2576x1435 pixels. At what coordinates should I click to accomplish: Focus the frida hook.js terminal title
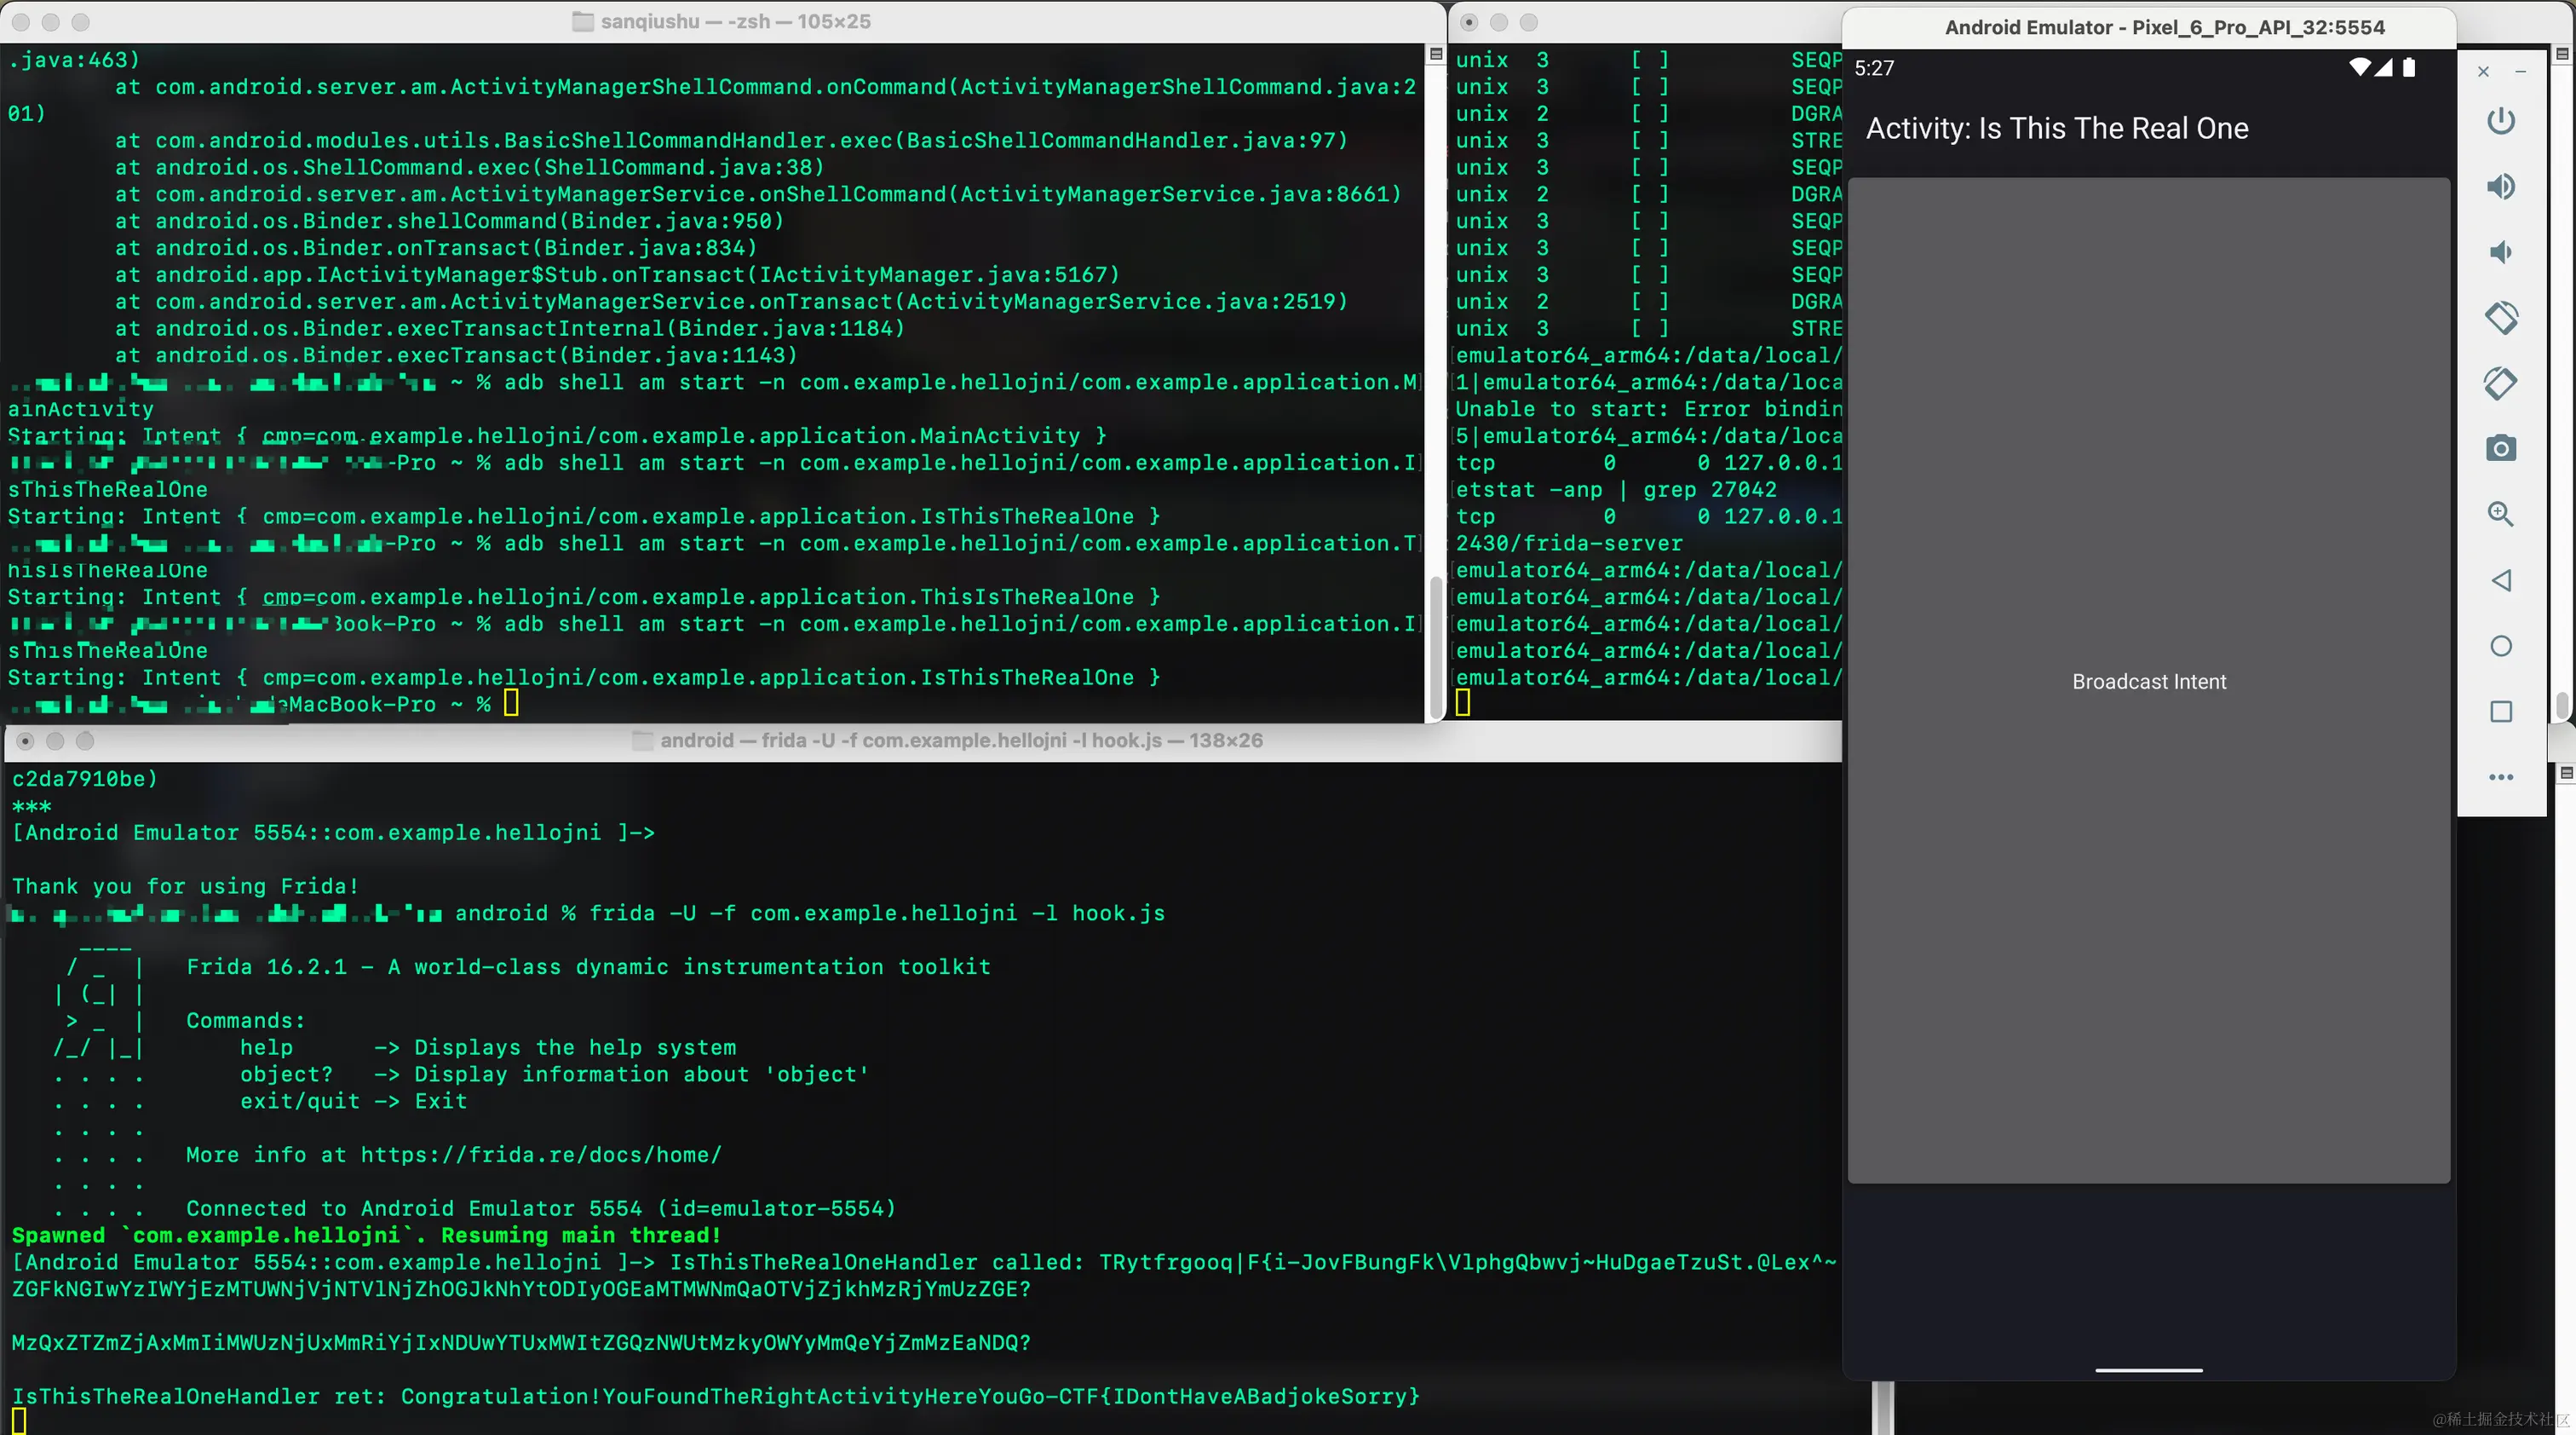tap(960, 740)
